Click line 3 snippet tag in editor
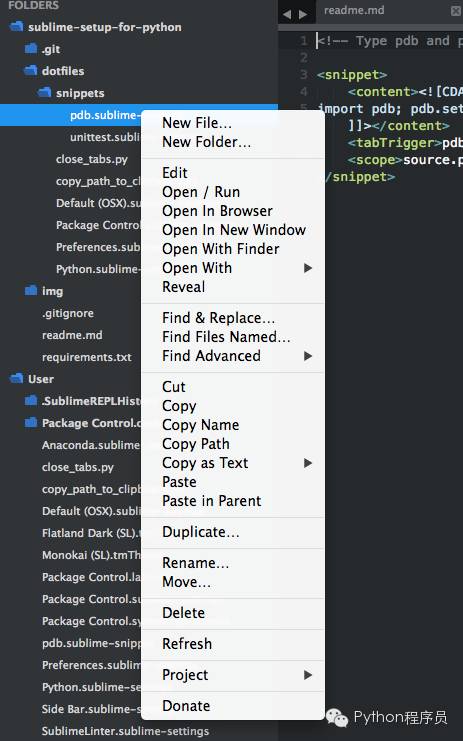Screen dimensions: 463x741 pos(352,75)
